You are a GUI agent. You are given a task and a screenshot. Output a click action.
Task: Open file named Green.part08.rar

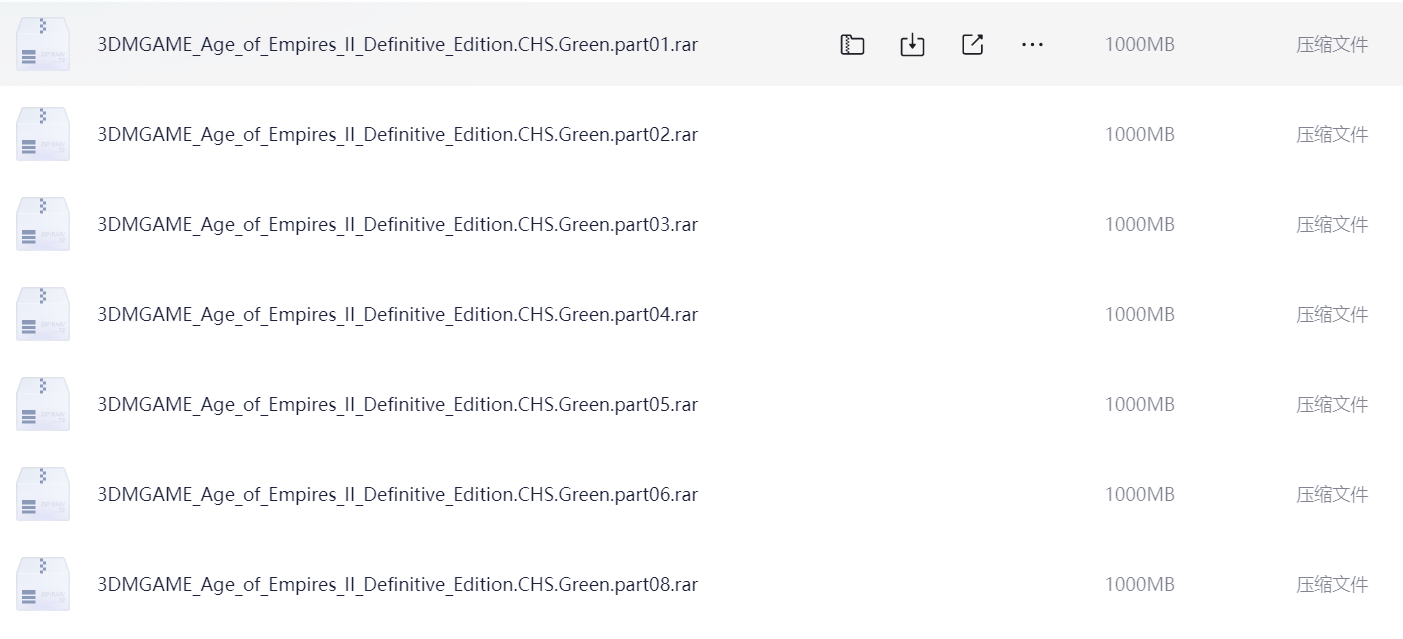(397, 585)
